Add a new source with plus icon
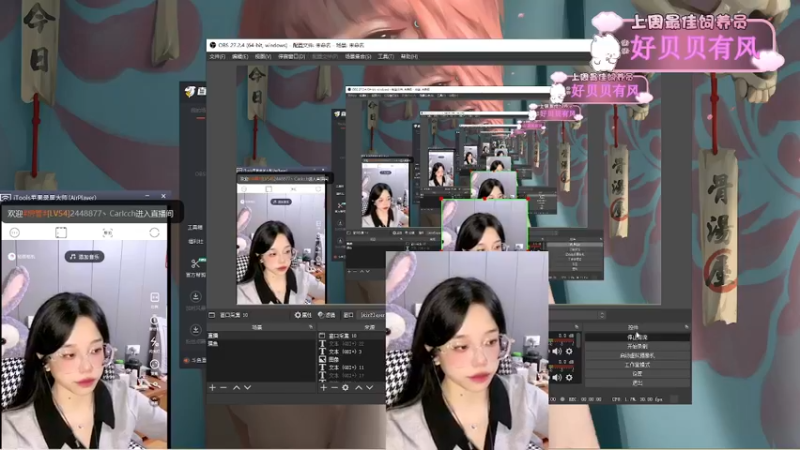The height and width of the screenshot is (450, 800). 323,388
